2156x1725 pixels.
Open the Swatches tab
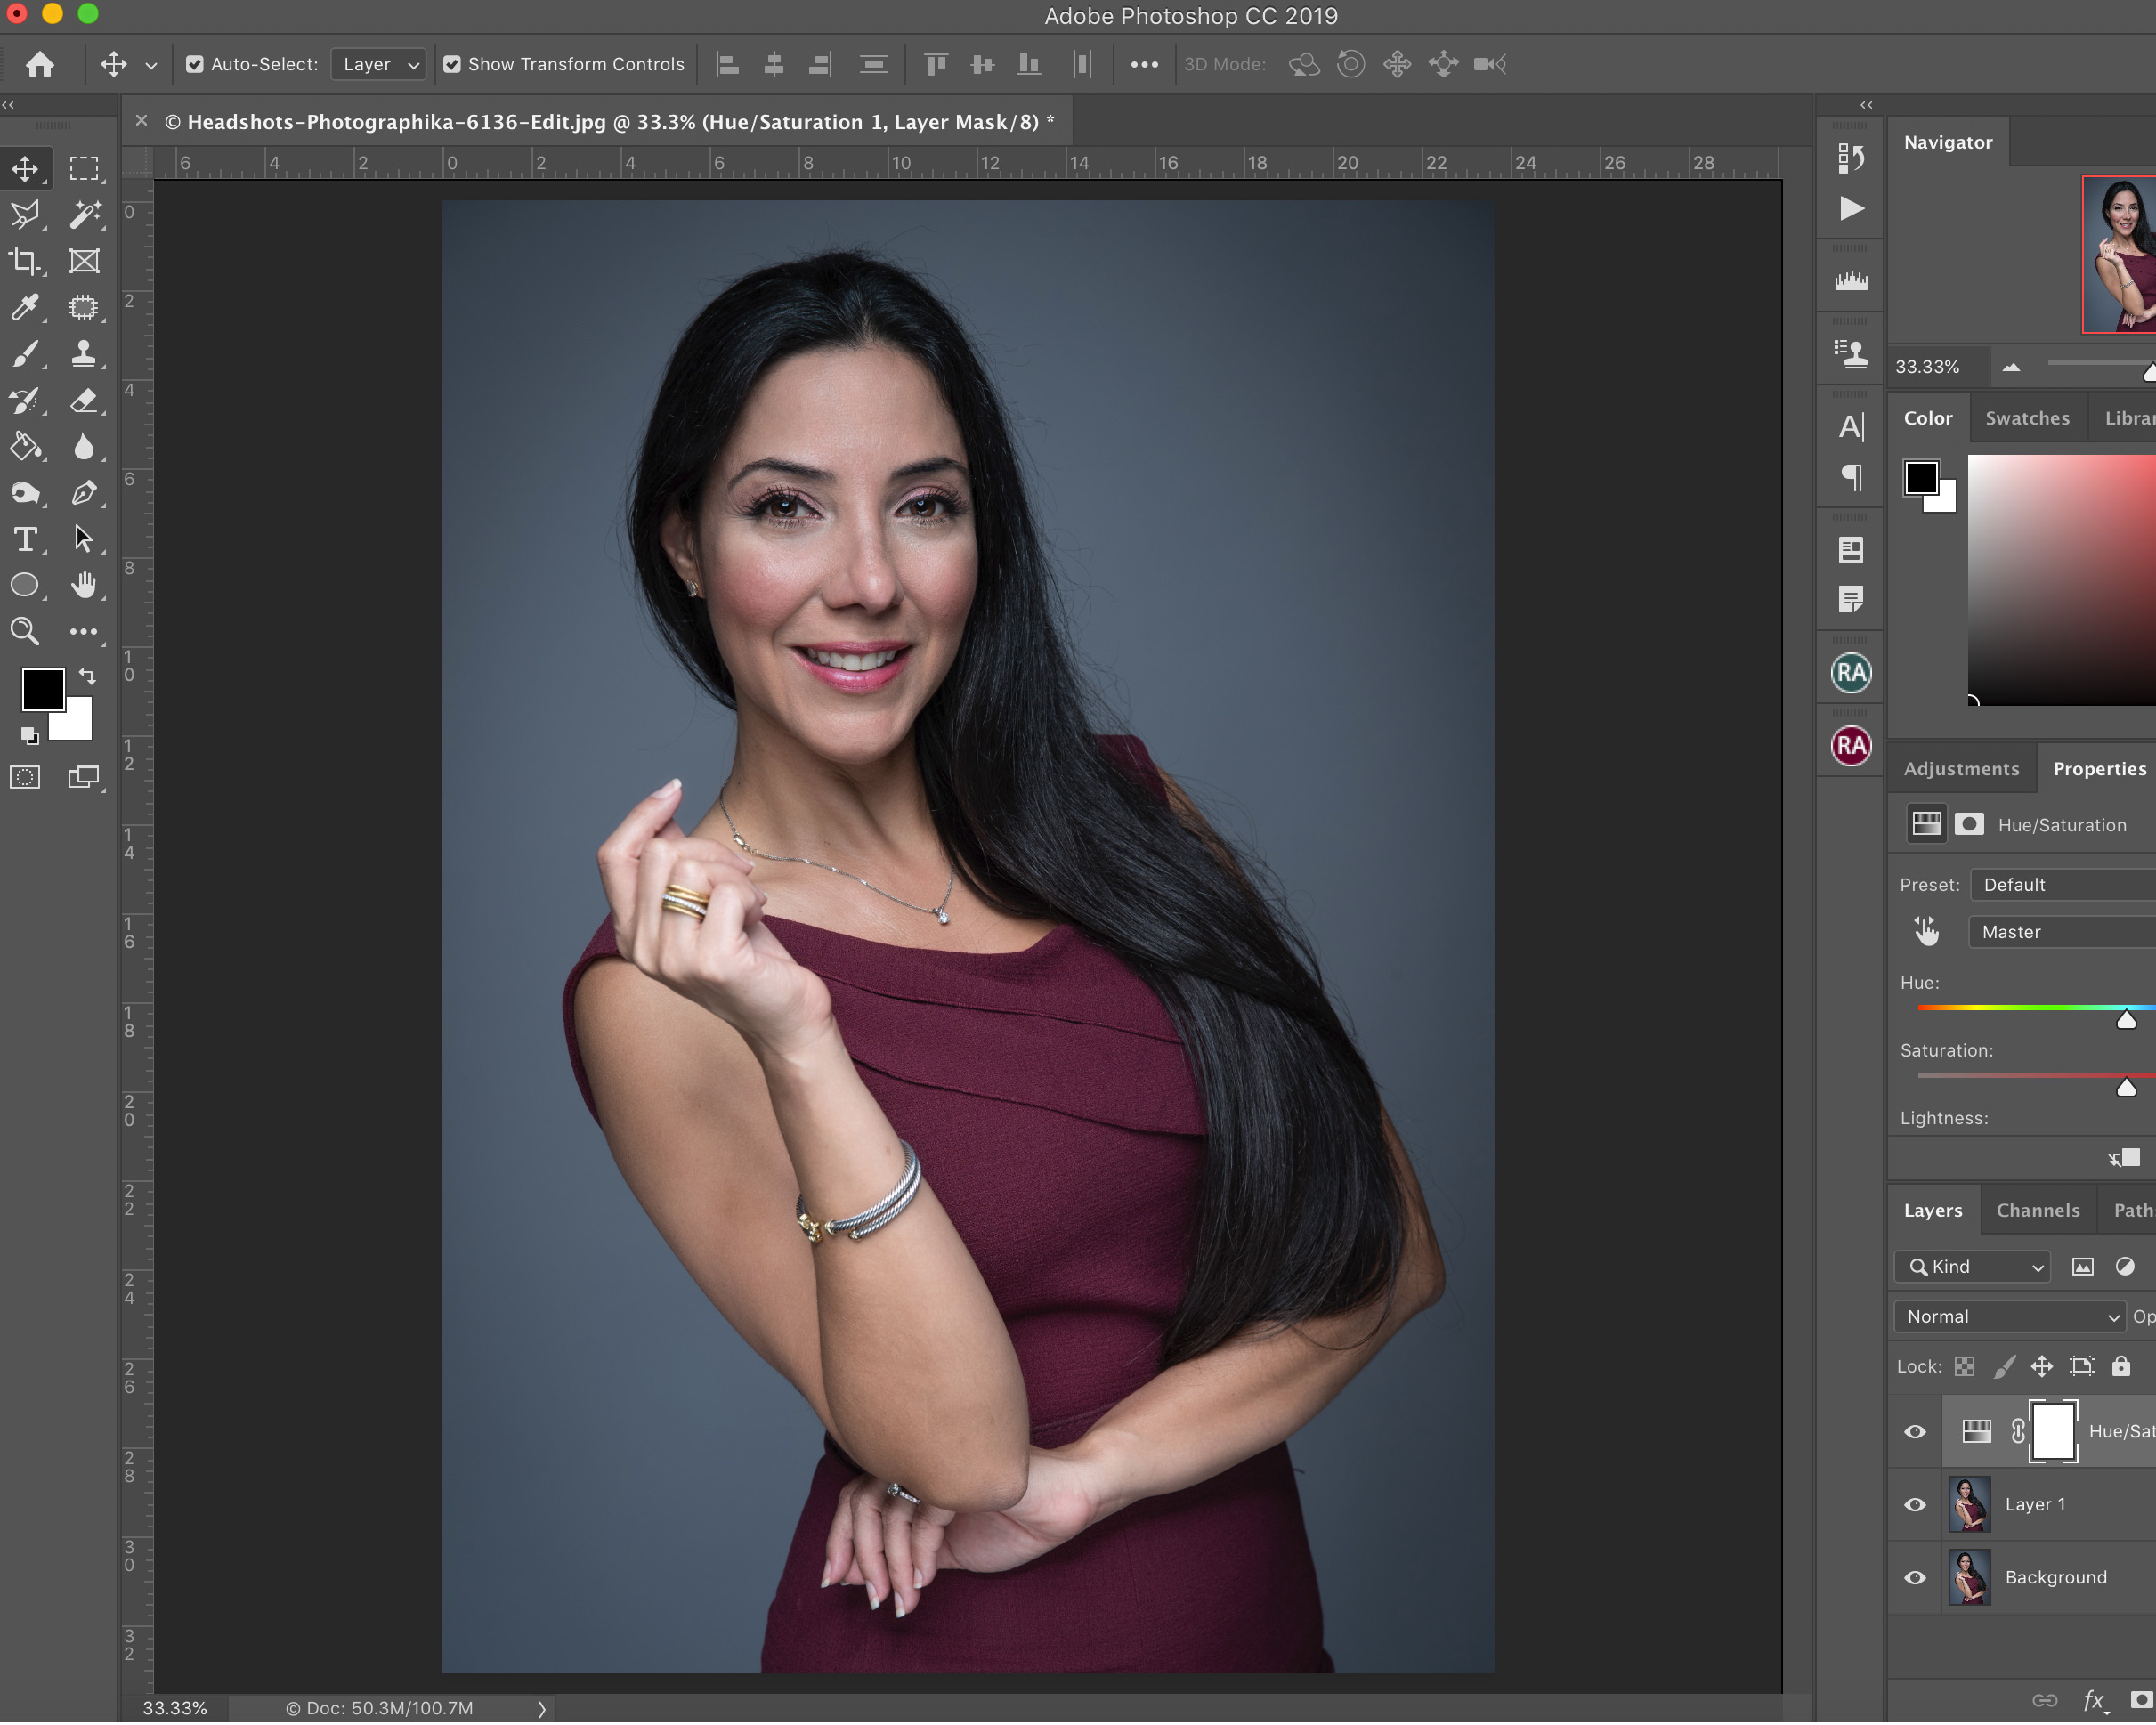[x=2027, y=418]
